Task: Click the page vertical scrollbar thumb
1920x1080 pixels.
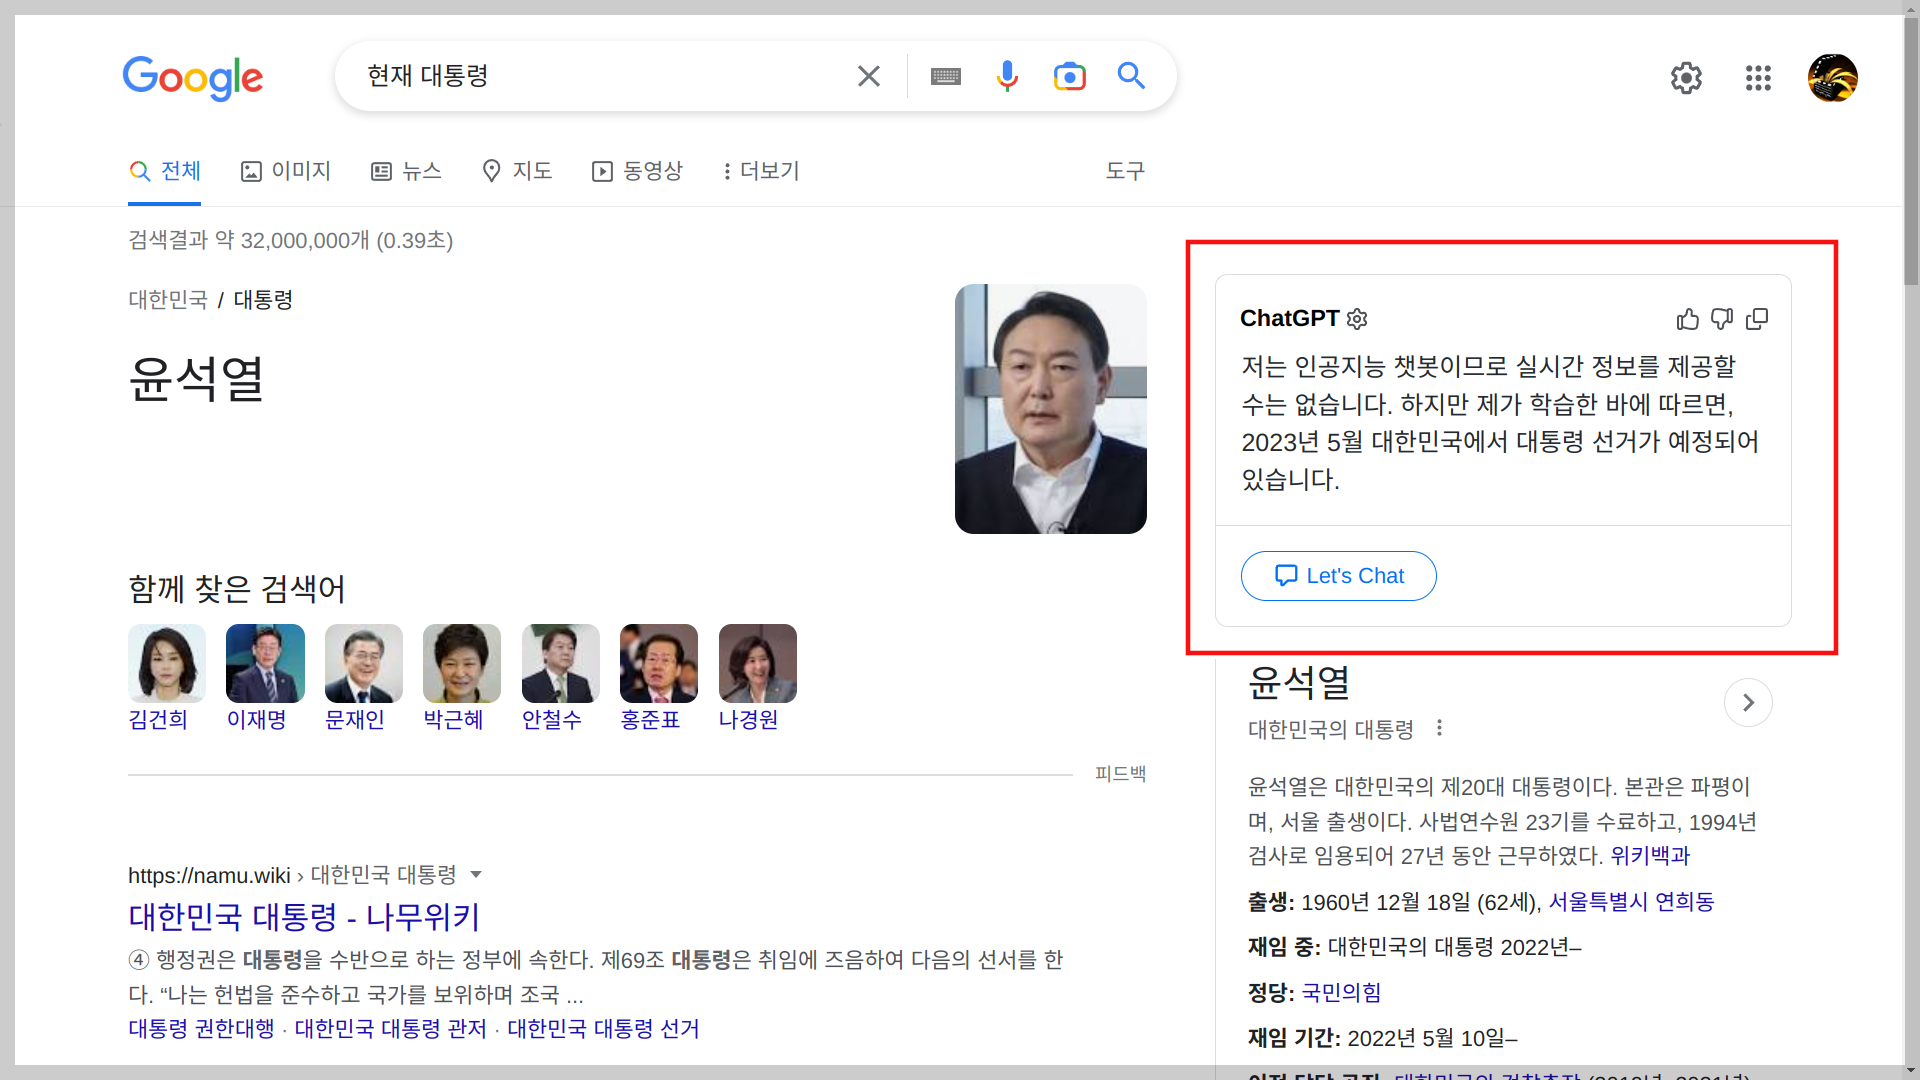Action: pos(1911,150)
